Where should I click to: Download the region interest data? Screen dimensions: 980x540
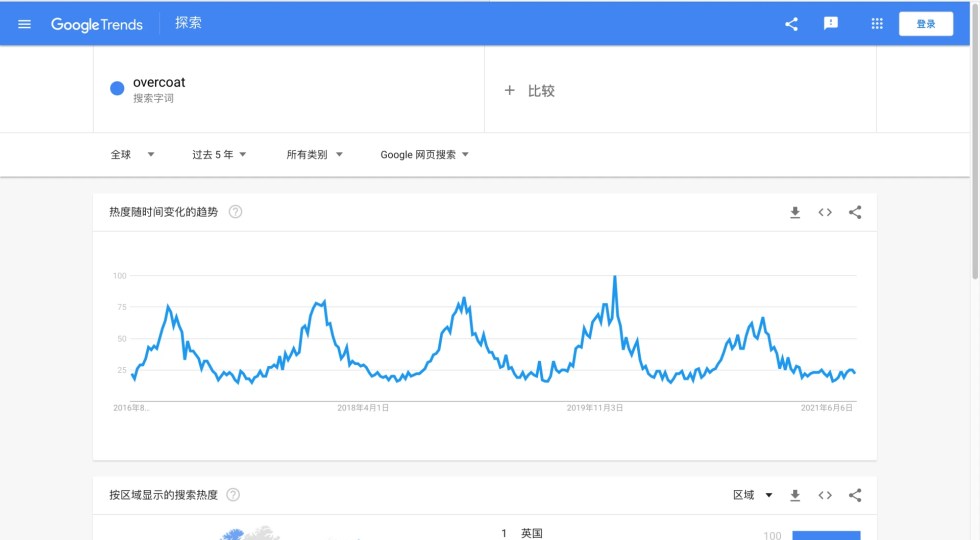click(x=795, y=495)
